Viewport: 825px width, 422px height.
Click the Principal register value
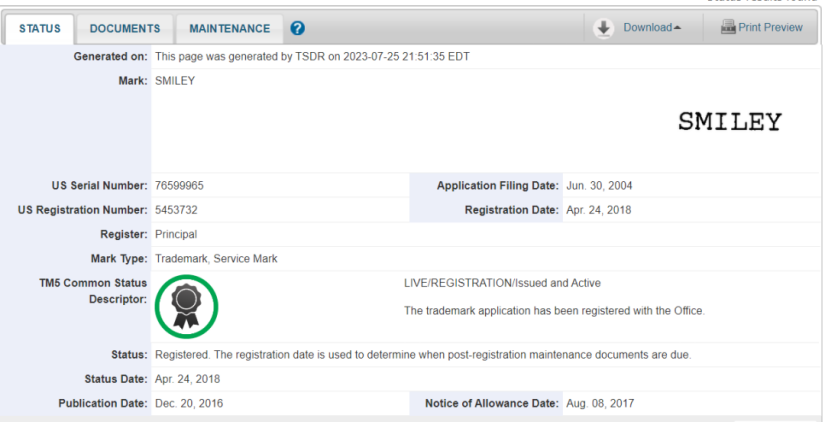click(176, 235)
